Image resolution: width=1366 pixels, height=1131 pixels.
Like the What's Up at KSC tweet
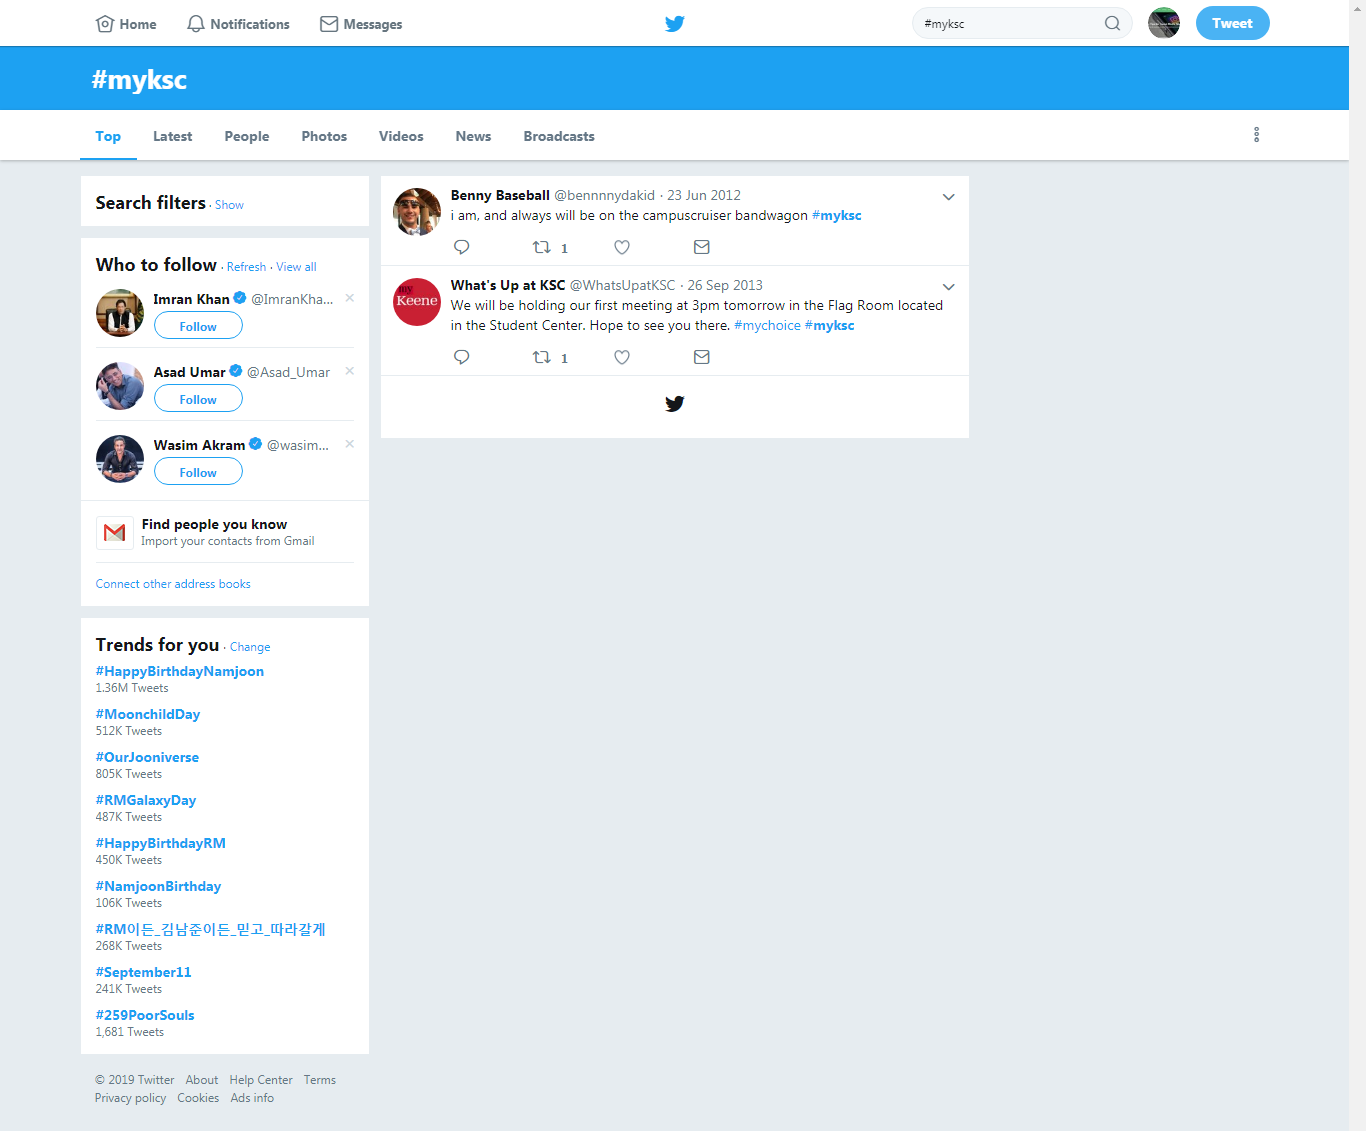click(x=622, y=357)
